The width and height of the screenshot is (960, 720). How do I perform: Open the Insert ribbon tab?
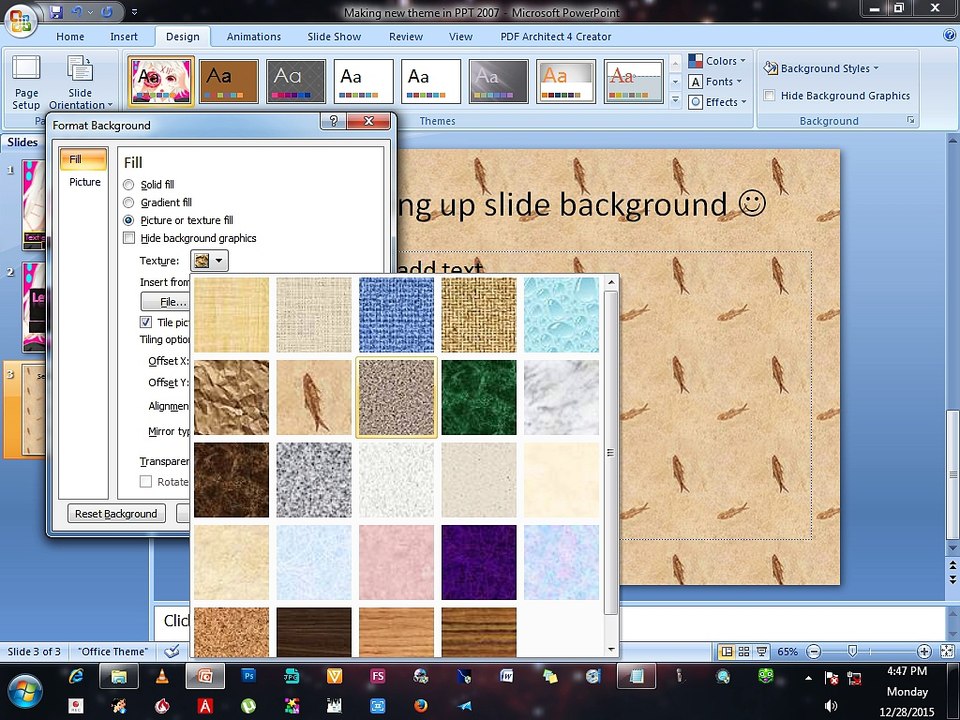pos(124,37)
